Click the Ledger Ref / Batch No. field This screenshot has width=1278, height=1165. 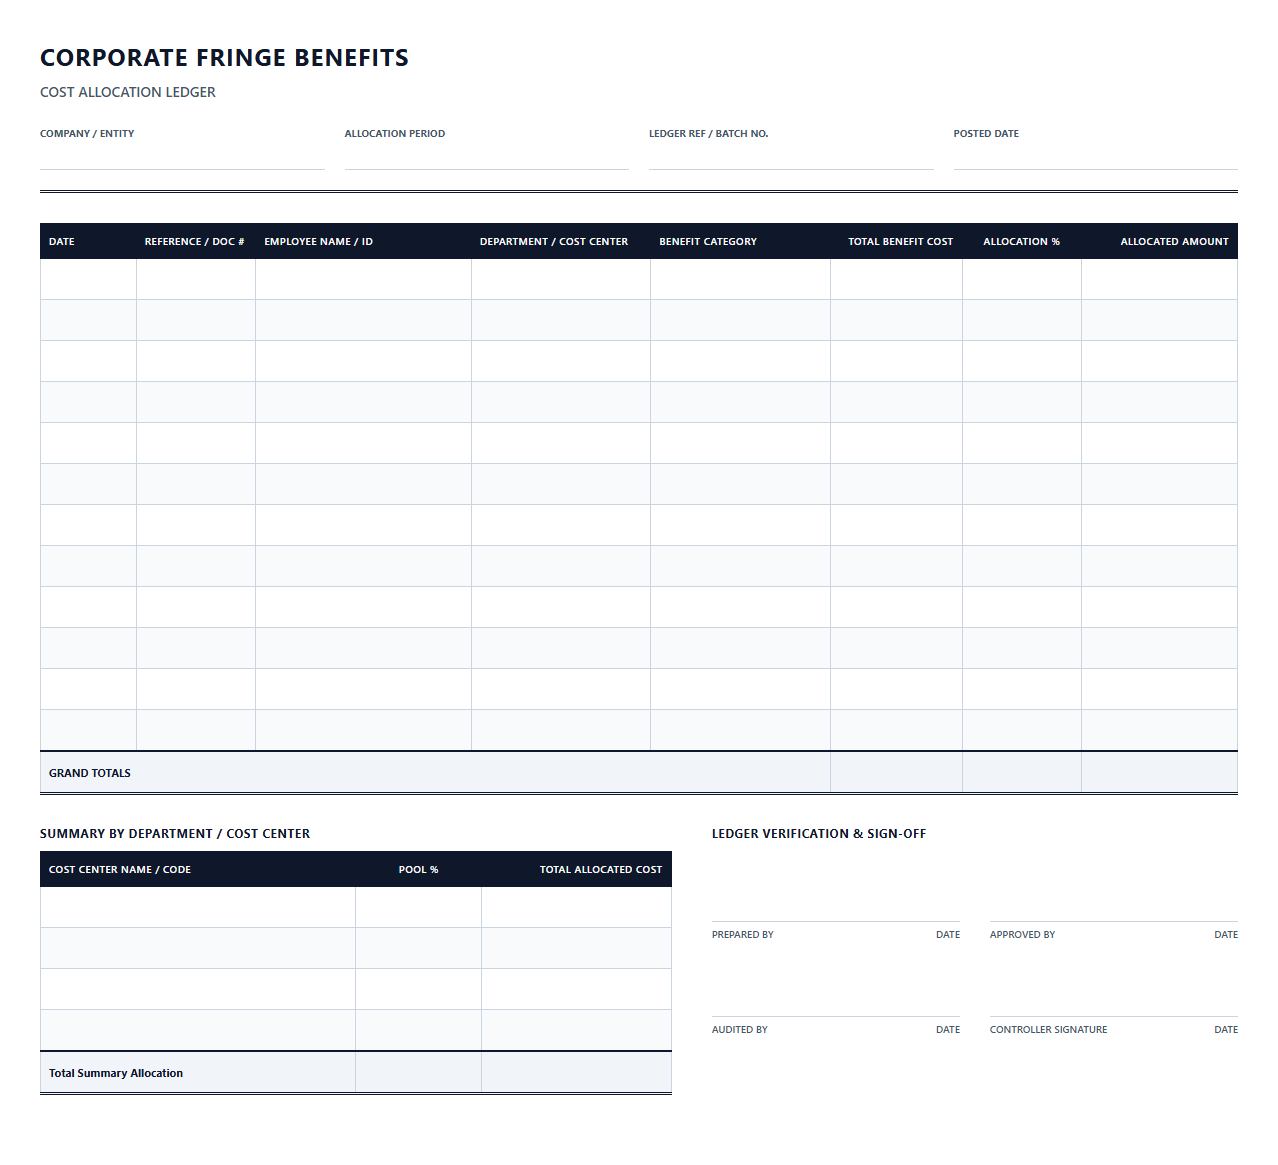791,156
